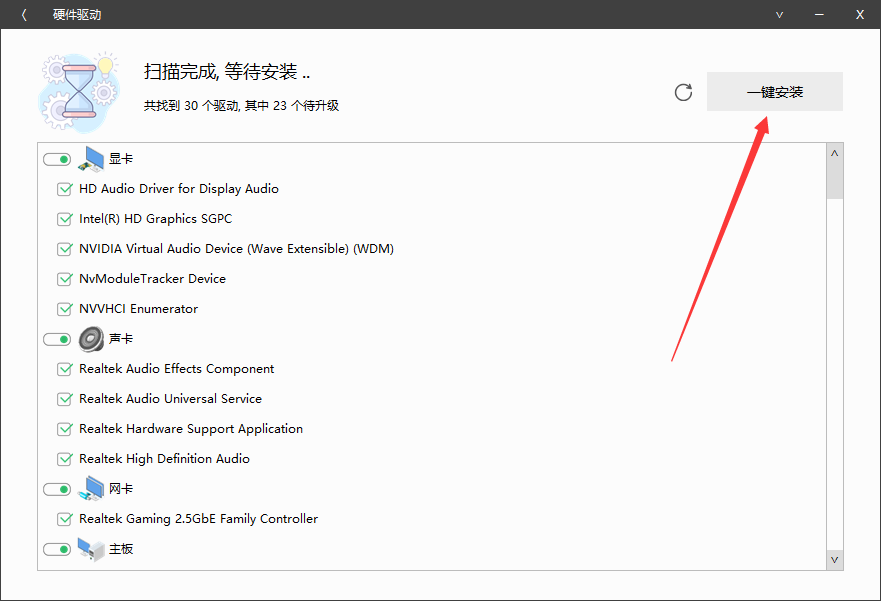Click the 声卡 speaker category icon
The height and width of the screenshot is (601, 881).
pos(91,339)
